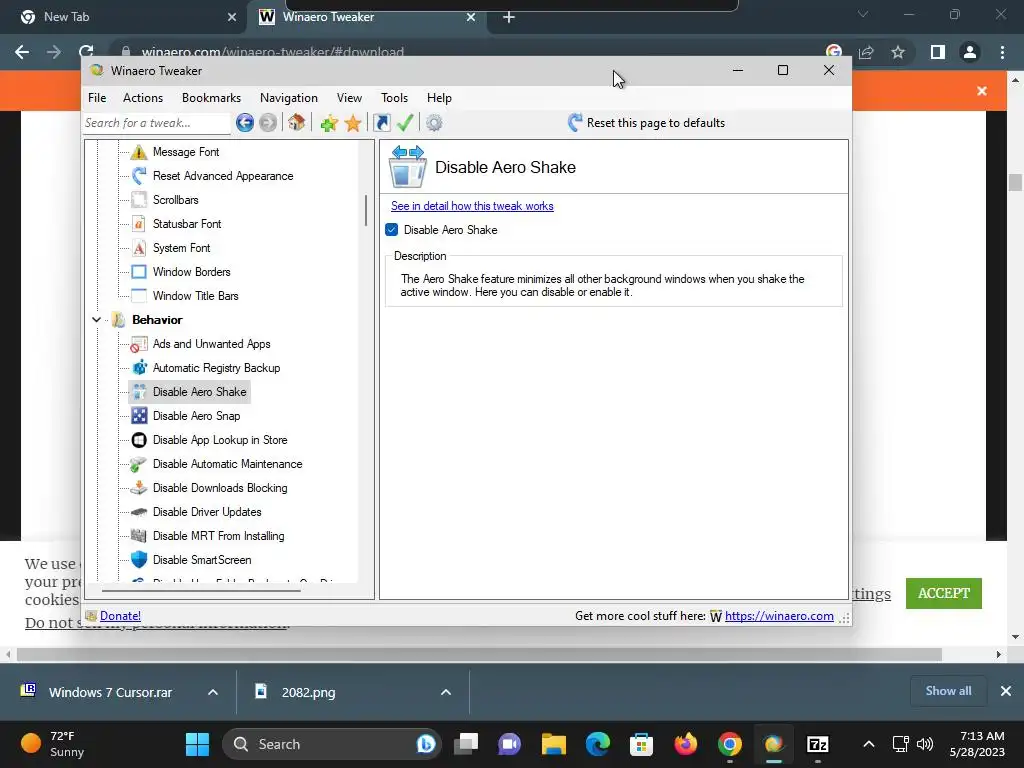
Task: Open the Bookmarks menu
Action: point(212,98)
